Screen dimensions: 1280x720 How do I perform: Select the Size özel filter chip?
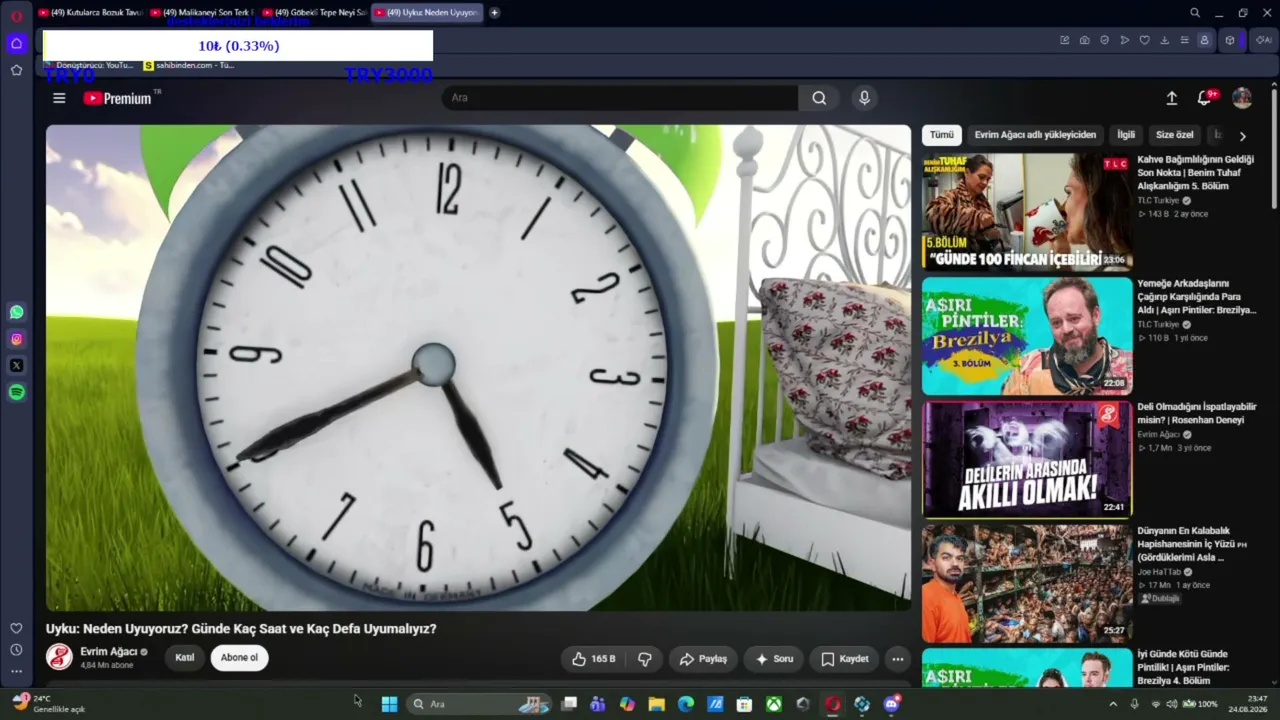1175,135
